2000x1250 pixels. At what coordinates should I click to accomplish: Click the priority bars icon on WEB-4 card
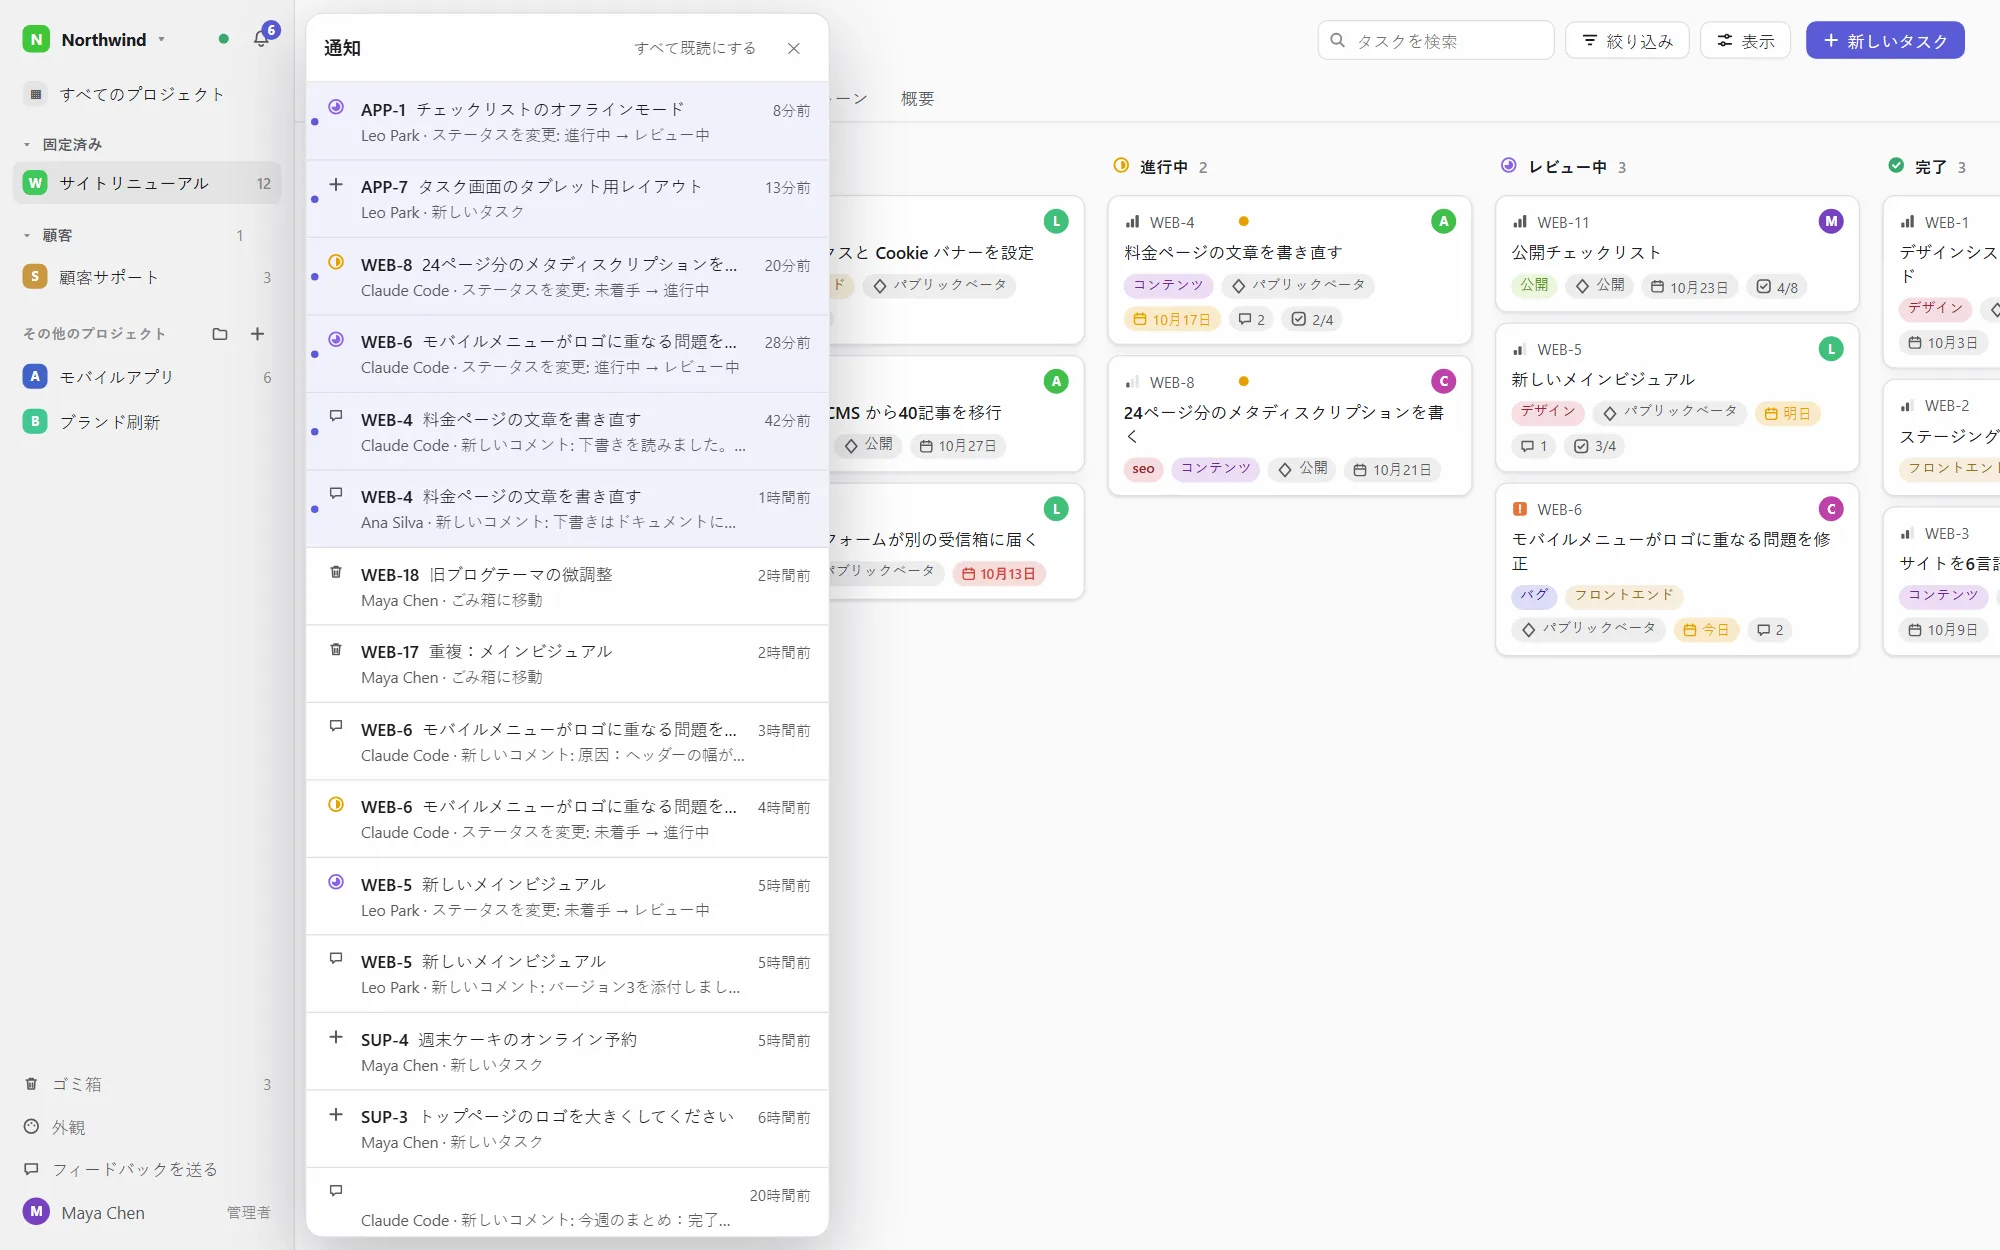click(1133, 222)
